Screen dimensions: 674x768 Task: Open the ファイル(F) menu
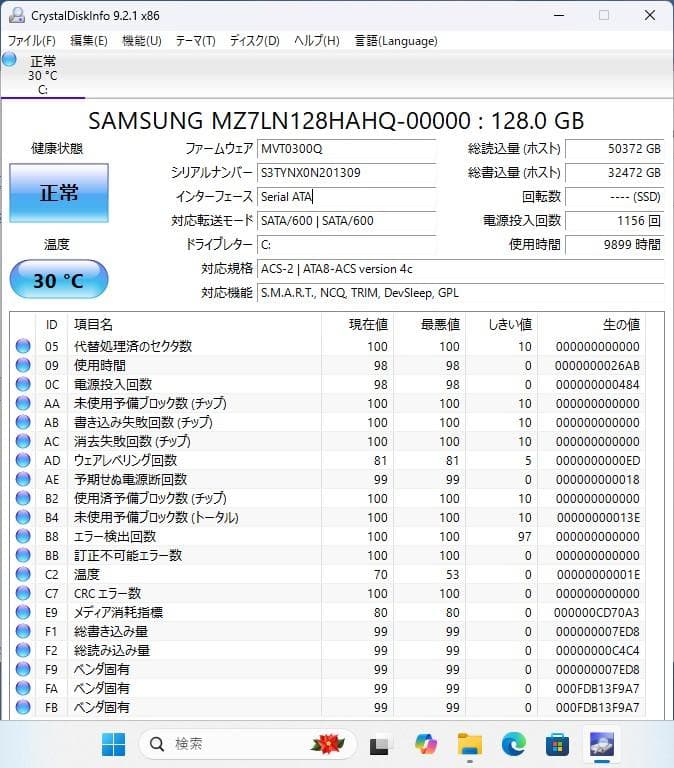tap(32, 41)
